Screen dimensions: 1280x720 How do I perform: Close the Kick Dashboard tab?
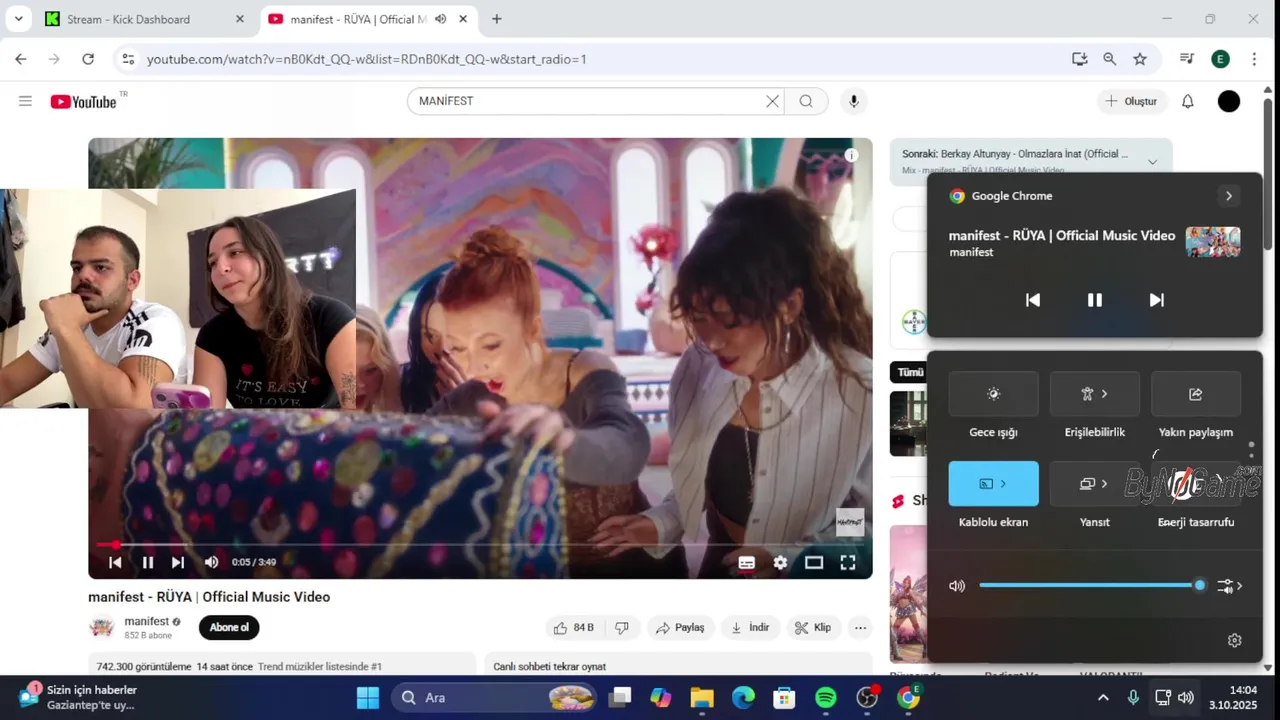(x=239, y=19)
